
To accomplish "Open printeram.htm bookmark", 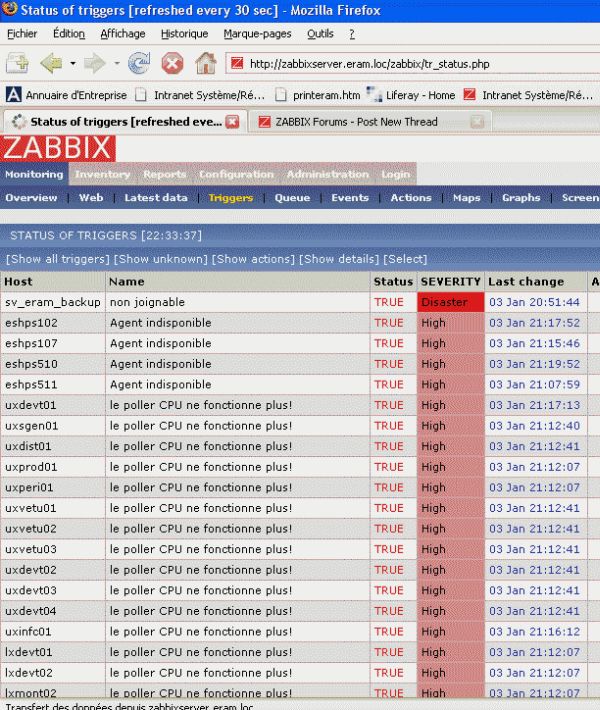I will [x=318, y=95].
